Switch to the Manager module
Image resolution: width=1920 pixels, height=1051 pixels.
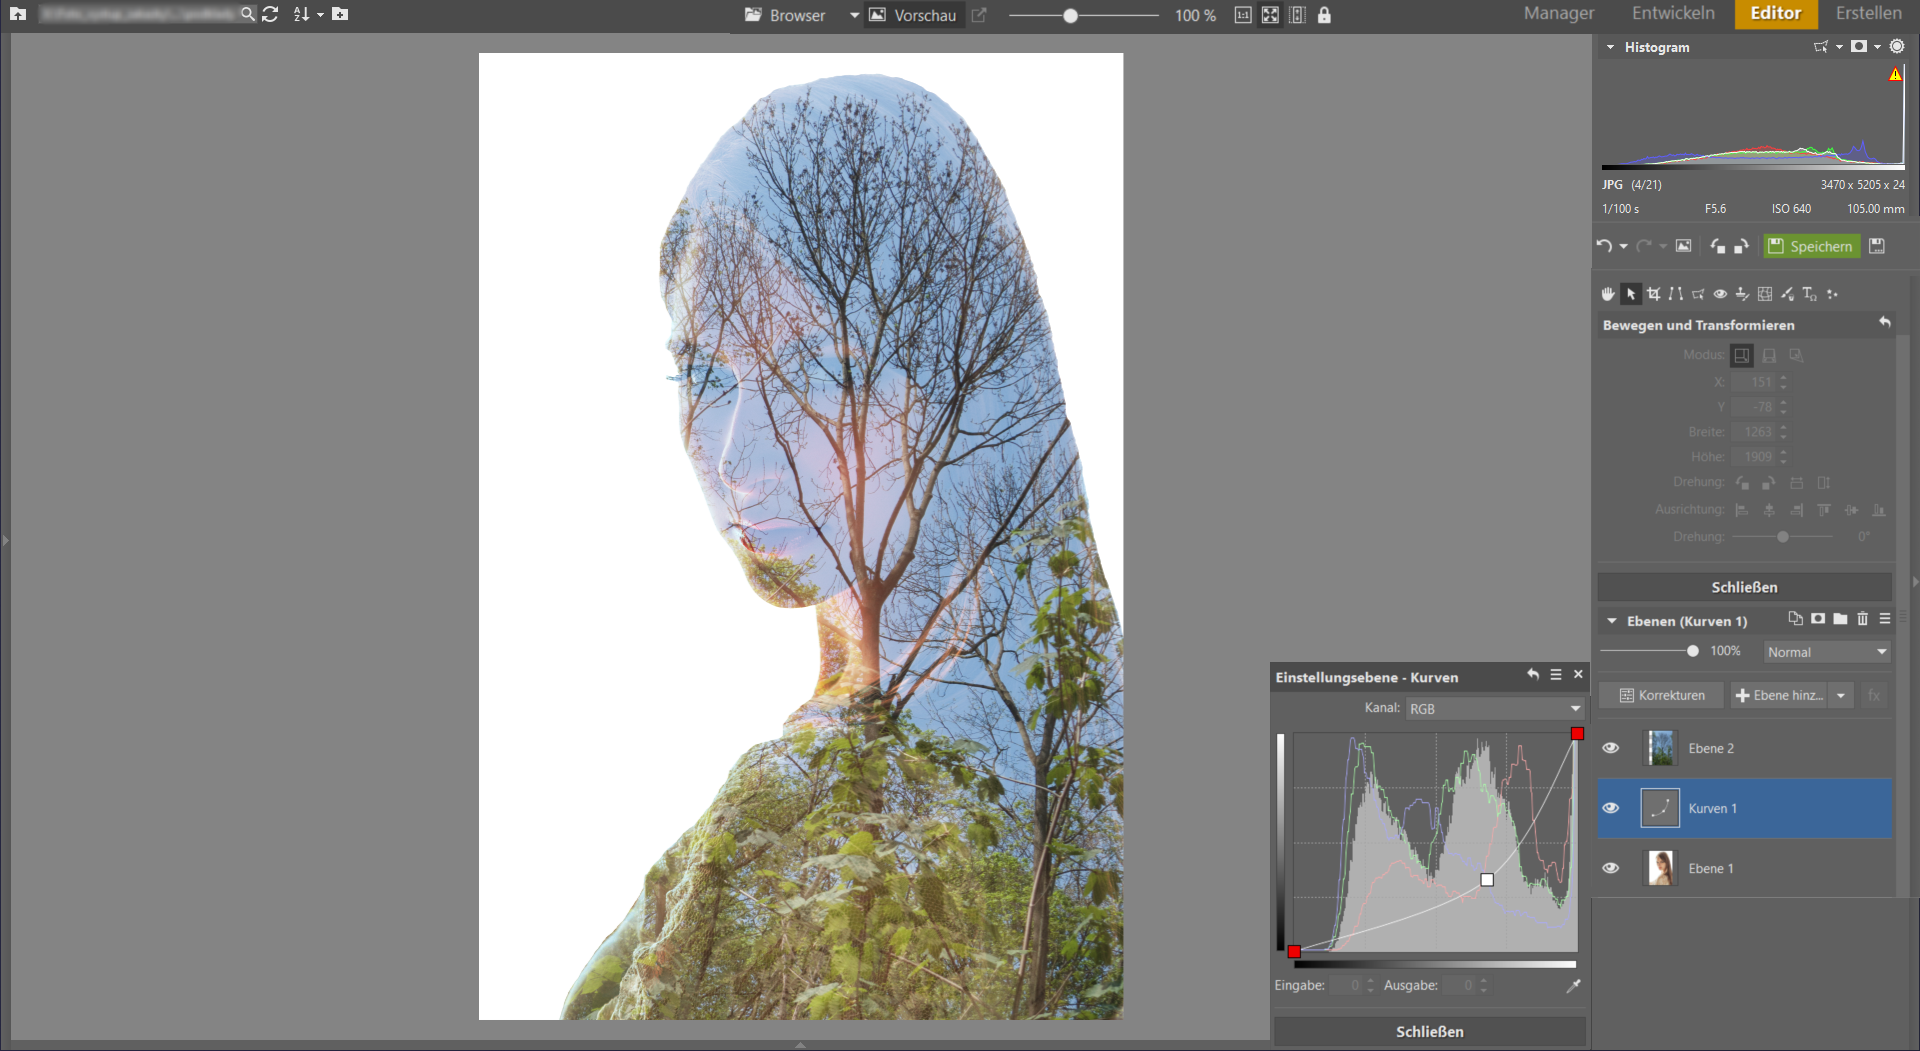1558,13
